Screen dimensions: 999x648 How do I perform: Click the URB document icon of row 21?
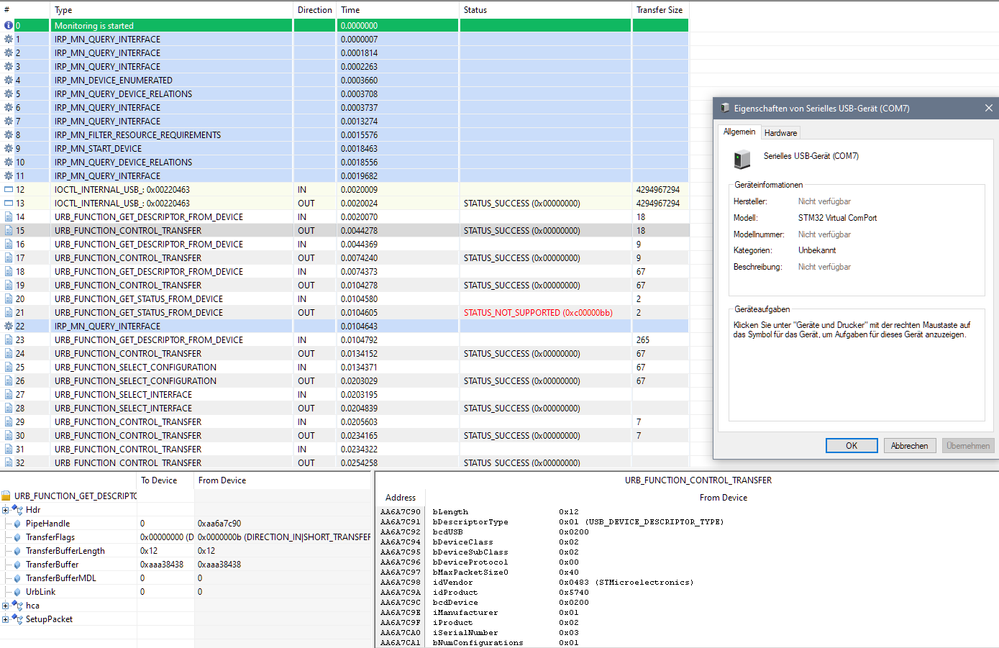point(8,313)
